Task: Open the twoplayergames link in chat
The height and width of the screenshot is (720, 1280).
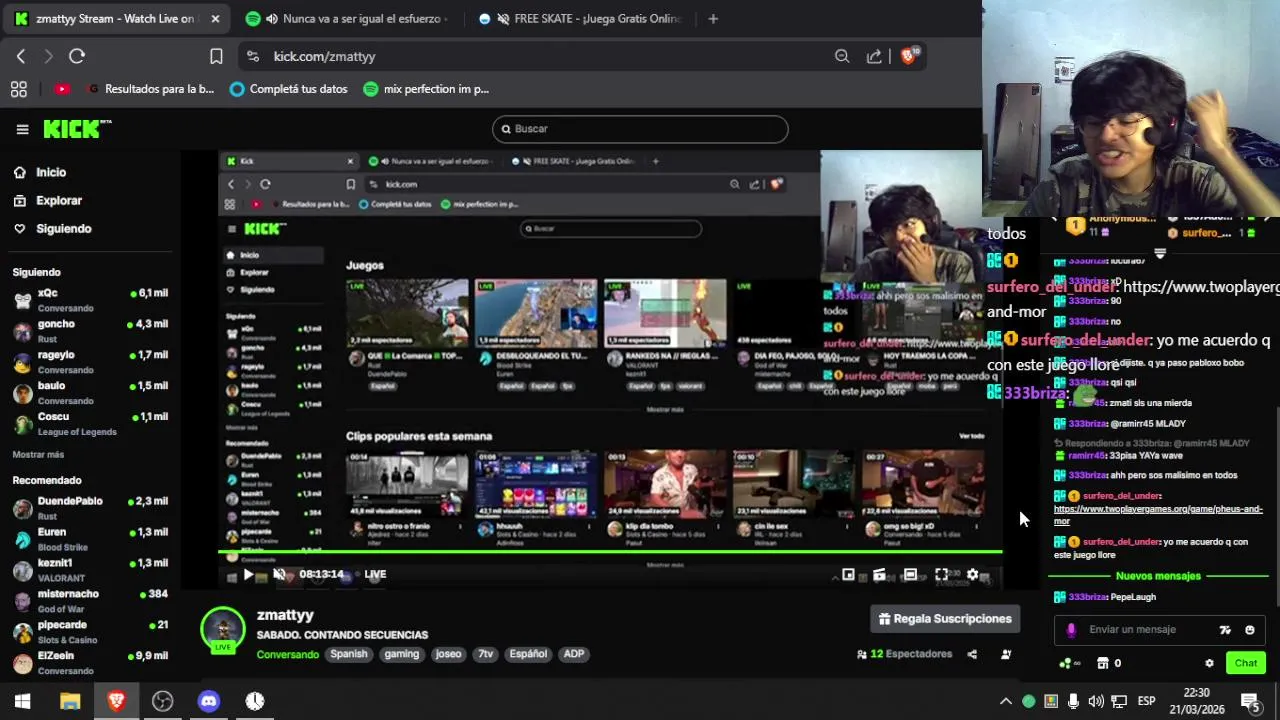Action: (1158, 514)
